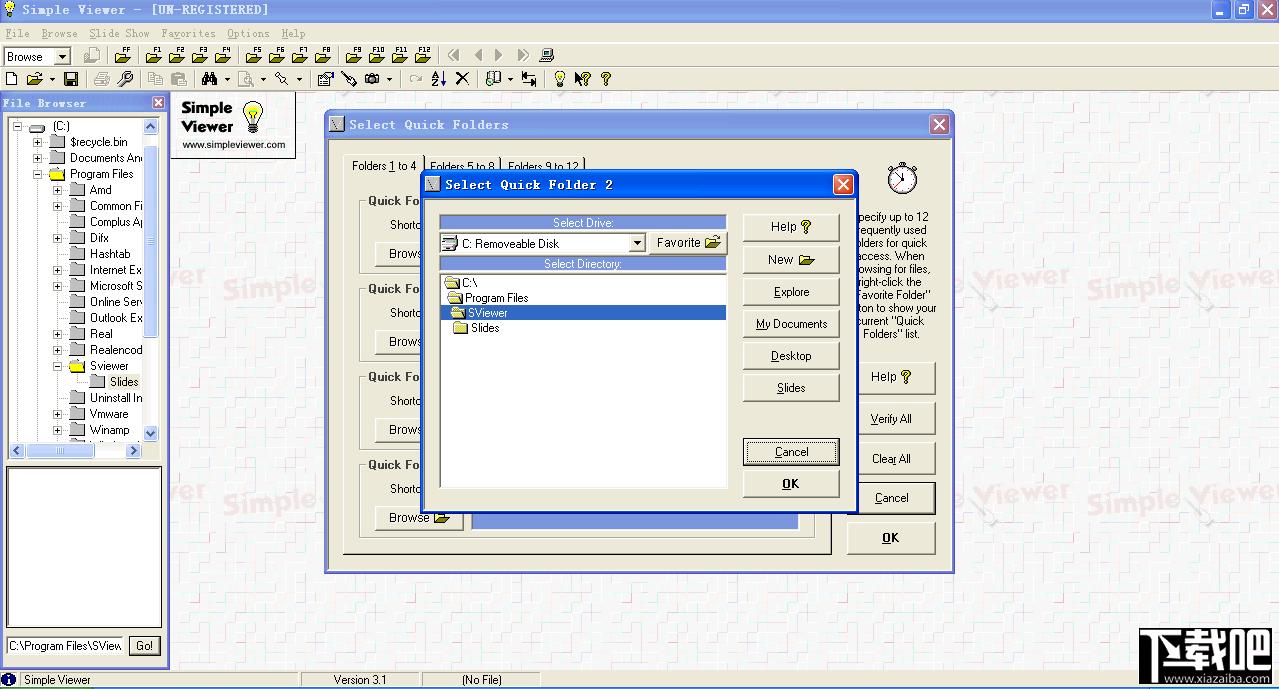This screenshot has width=1279, height=689.
Task: Collapse the Sviewer tree node
Action: [x=57, y=366]
